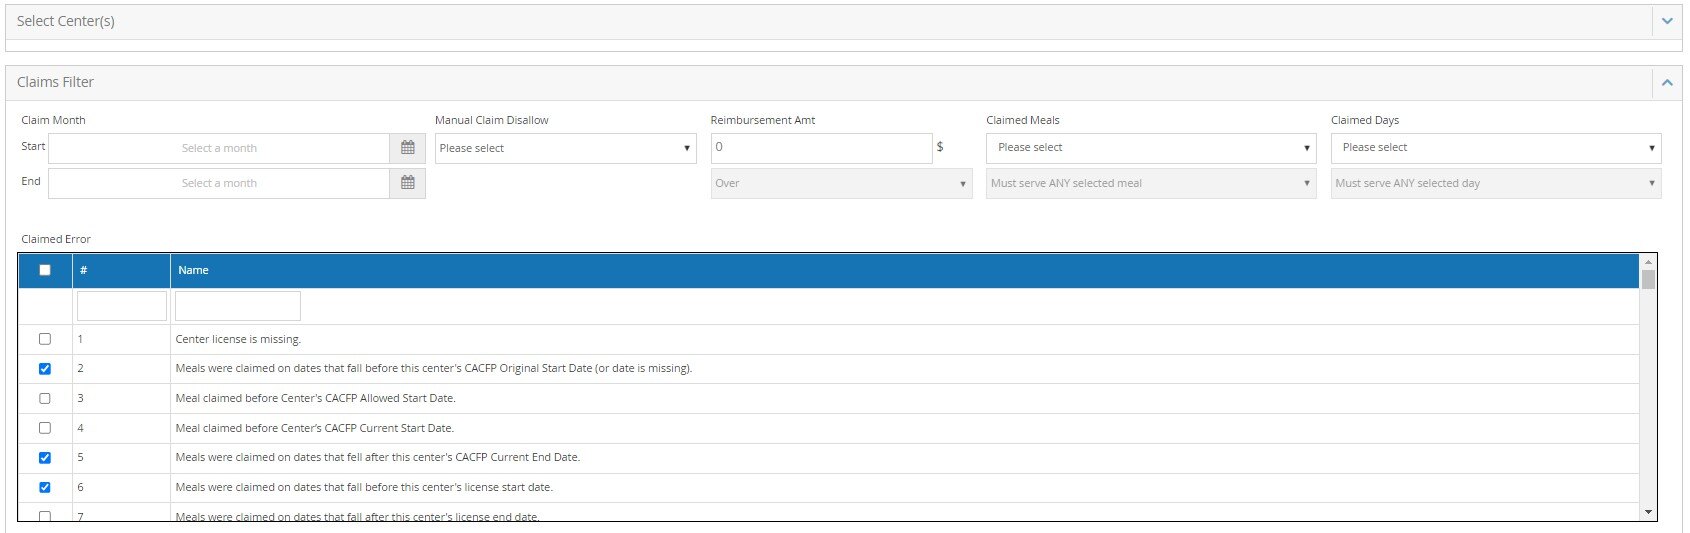
Task: Check the 'Center license is missing' checkbox
Action: 45,339
